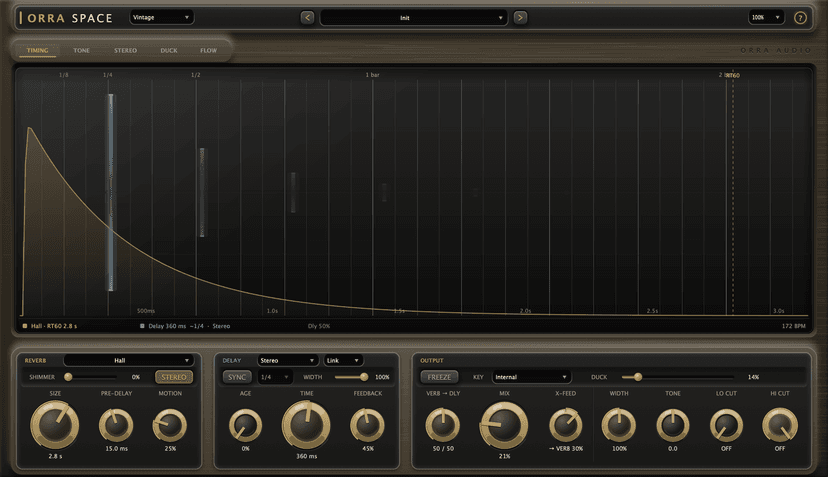Switch to the Timing tab
Image resolution: width=828 pixels, height=477 pixels.
37,50
